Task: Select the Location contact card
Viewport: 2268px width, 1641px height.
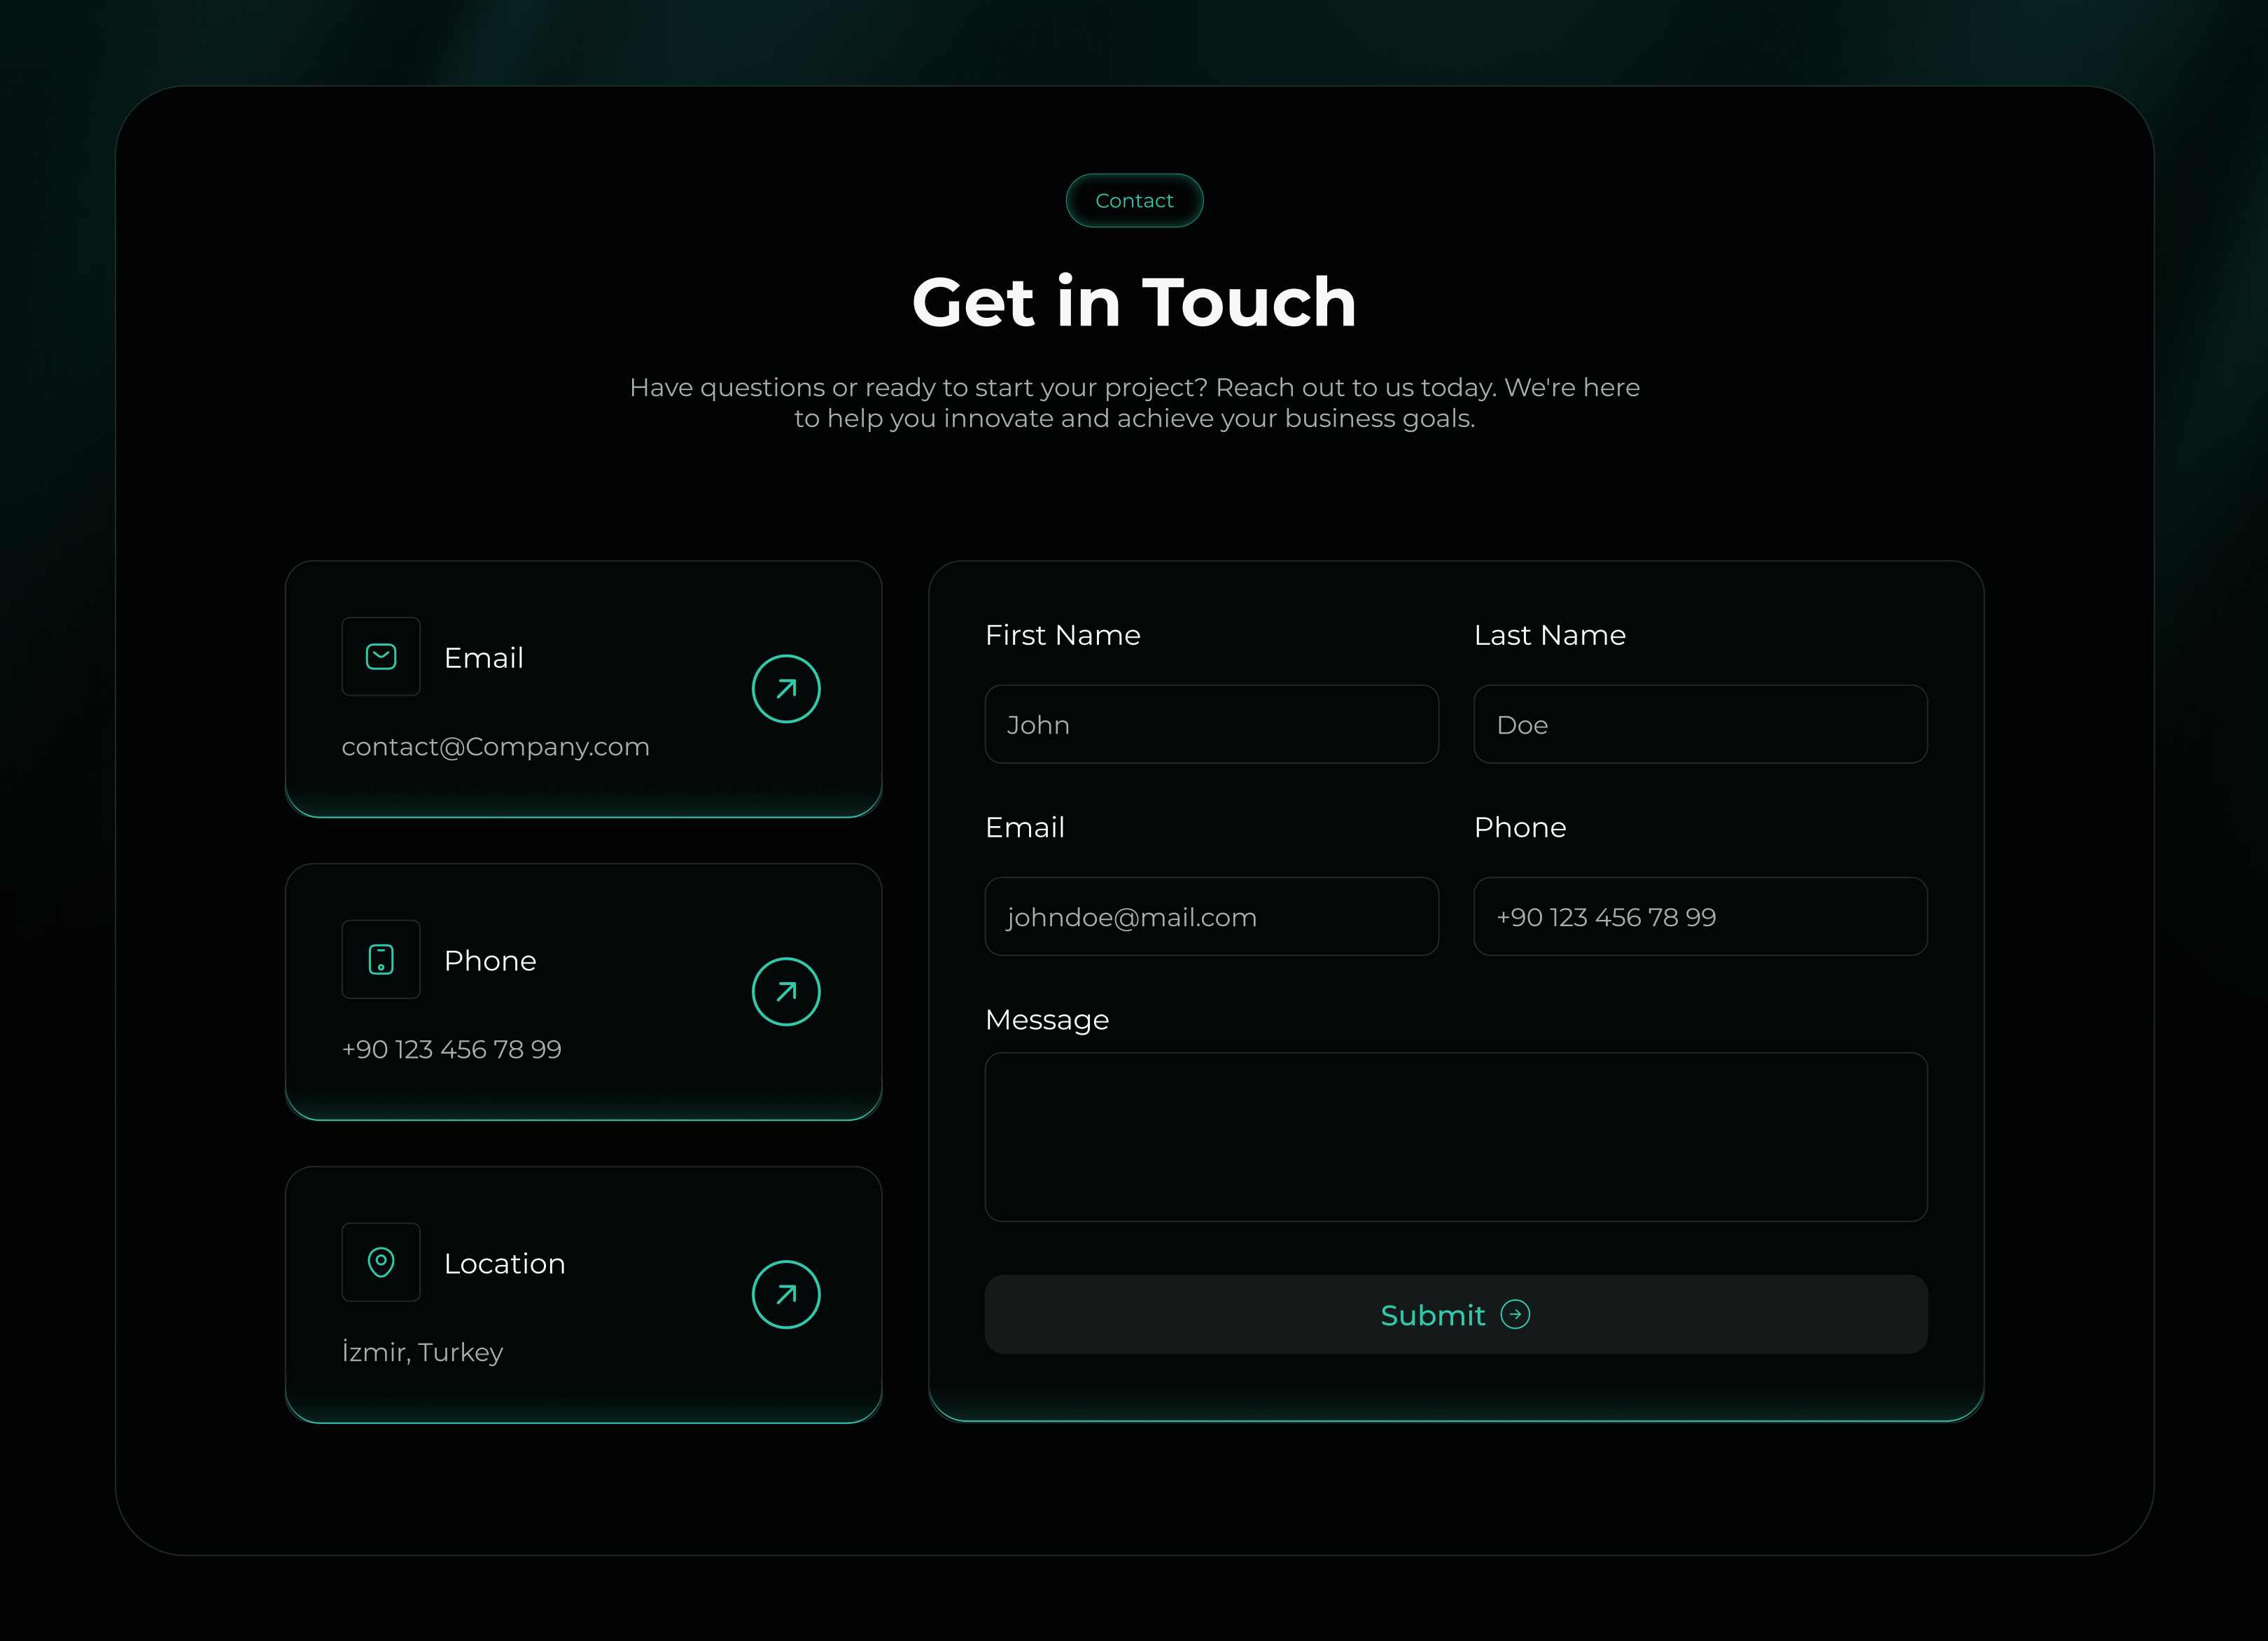Action: pyautogui.click(x=584, y=1294)
